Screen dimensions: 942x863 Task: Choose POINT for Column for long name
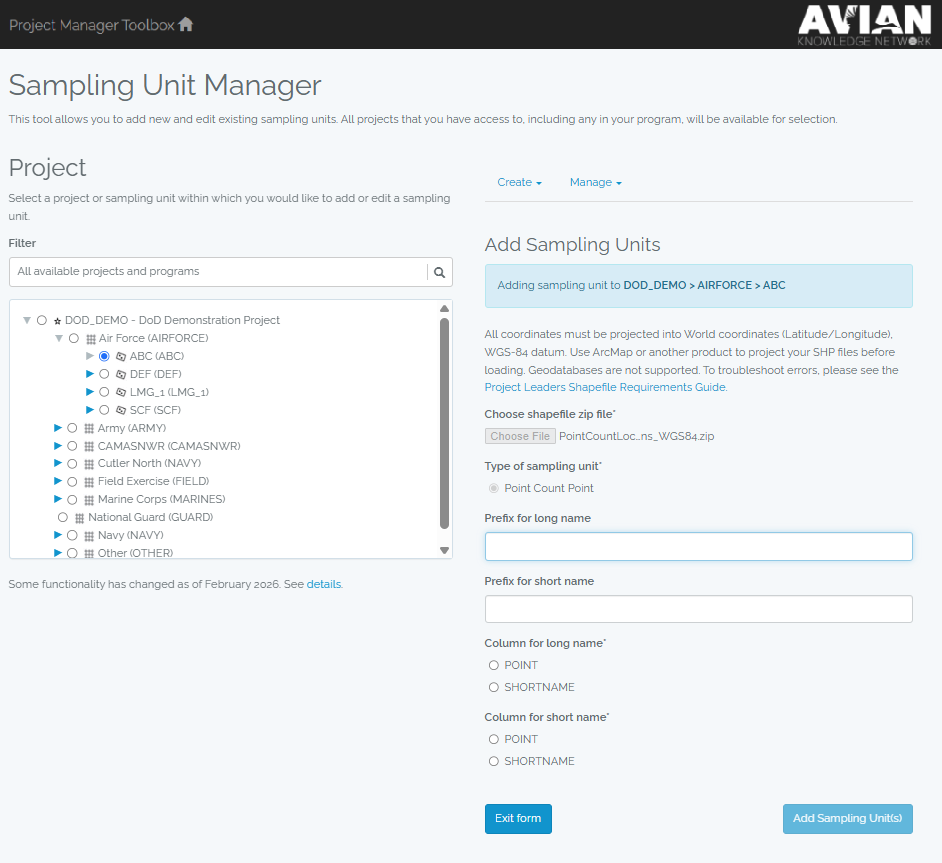(494, 665)
